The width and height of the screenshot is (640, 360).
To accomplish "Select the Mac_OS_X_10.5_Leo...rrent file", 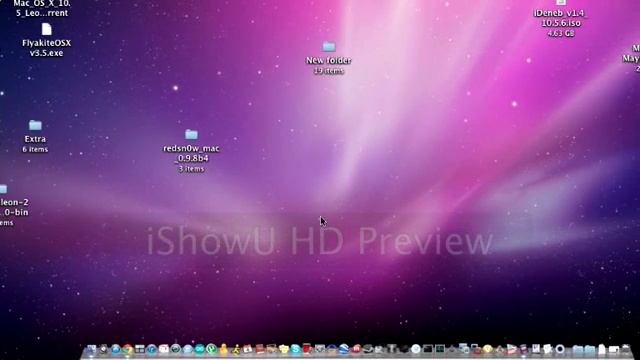I will tap(42, 8).
